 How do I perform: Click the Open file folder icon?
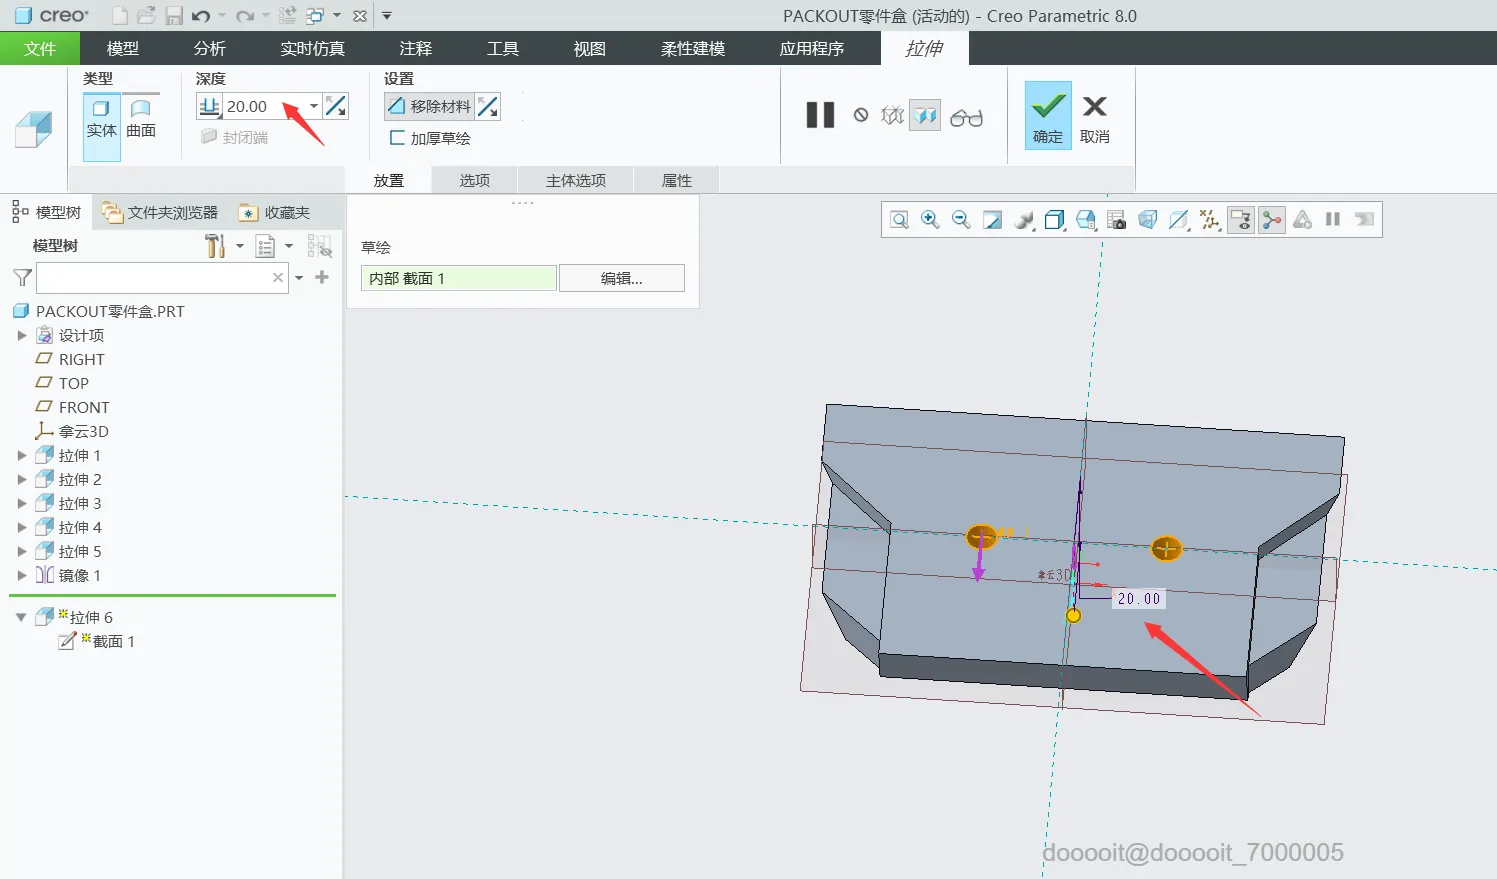[x=146, y=16]
